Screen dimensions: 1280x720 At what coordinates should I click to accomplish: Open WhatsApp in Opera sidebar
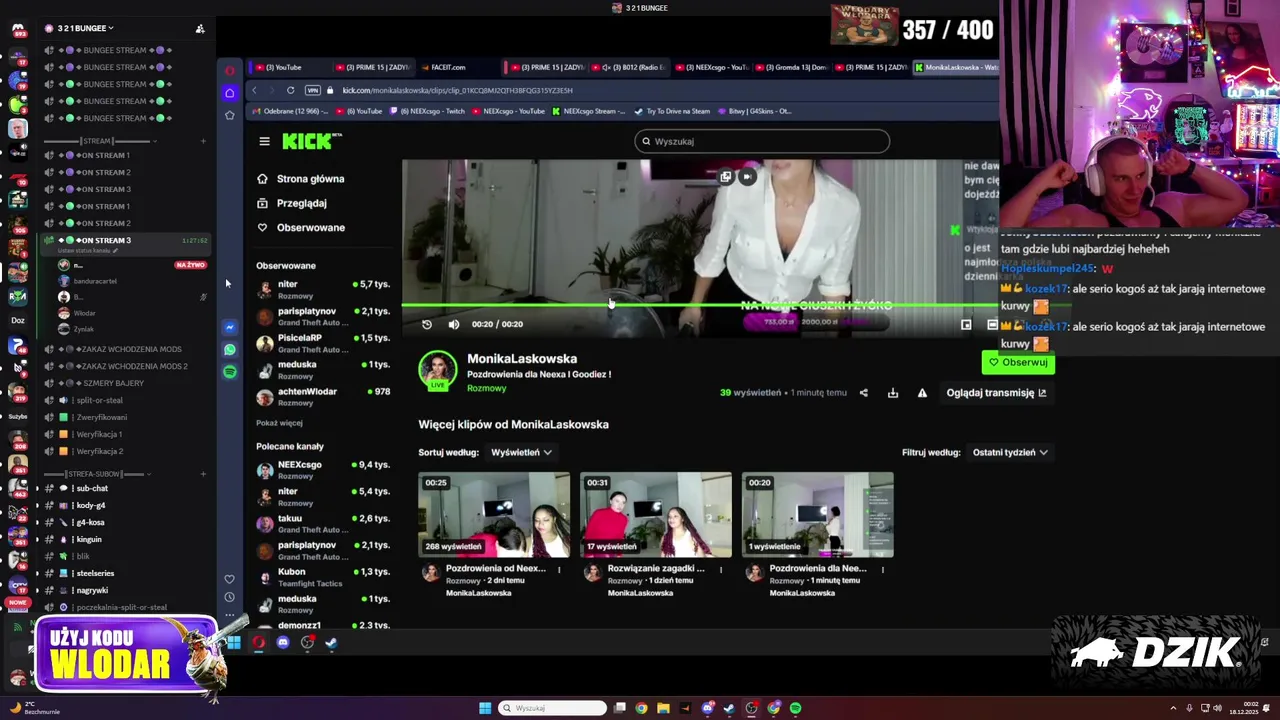coord(230,350)
